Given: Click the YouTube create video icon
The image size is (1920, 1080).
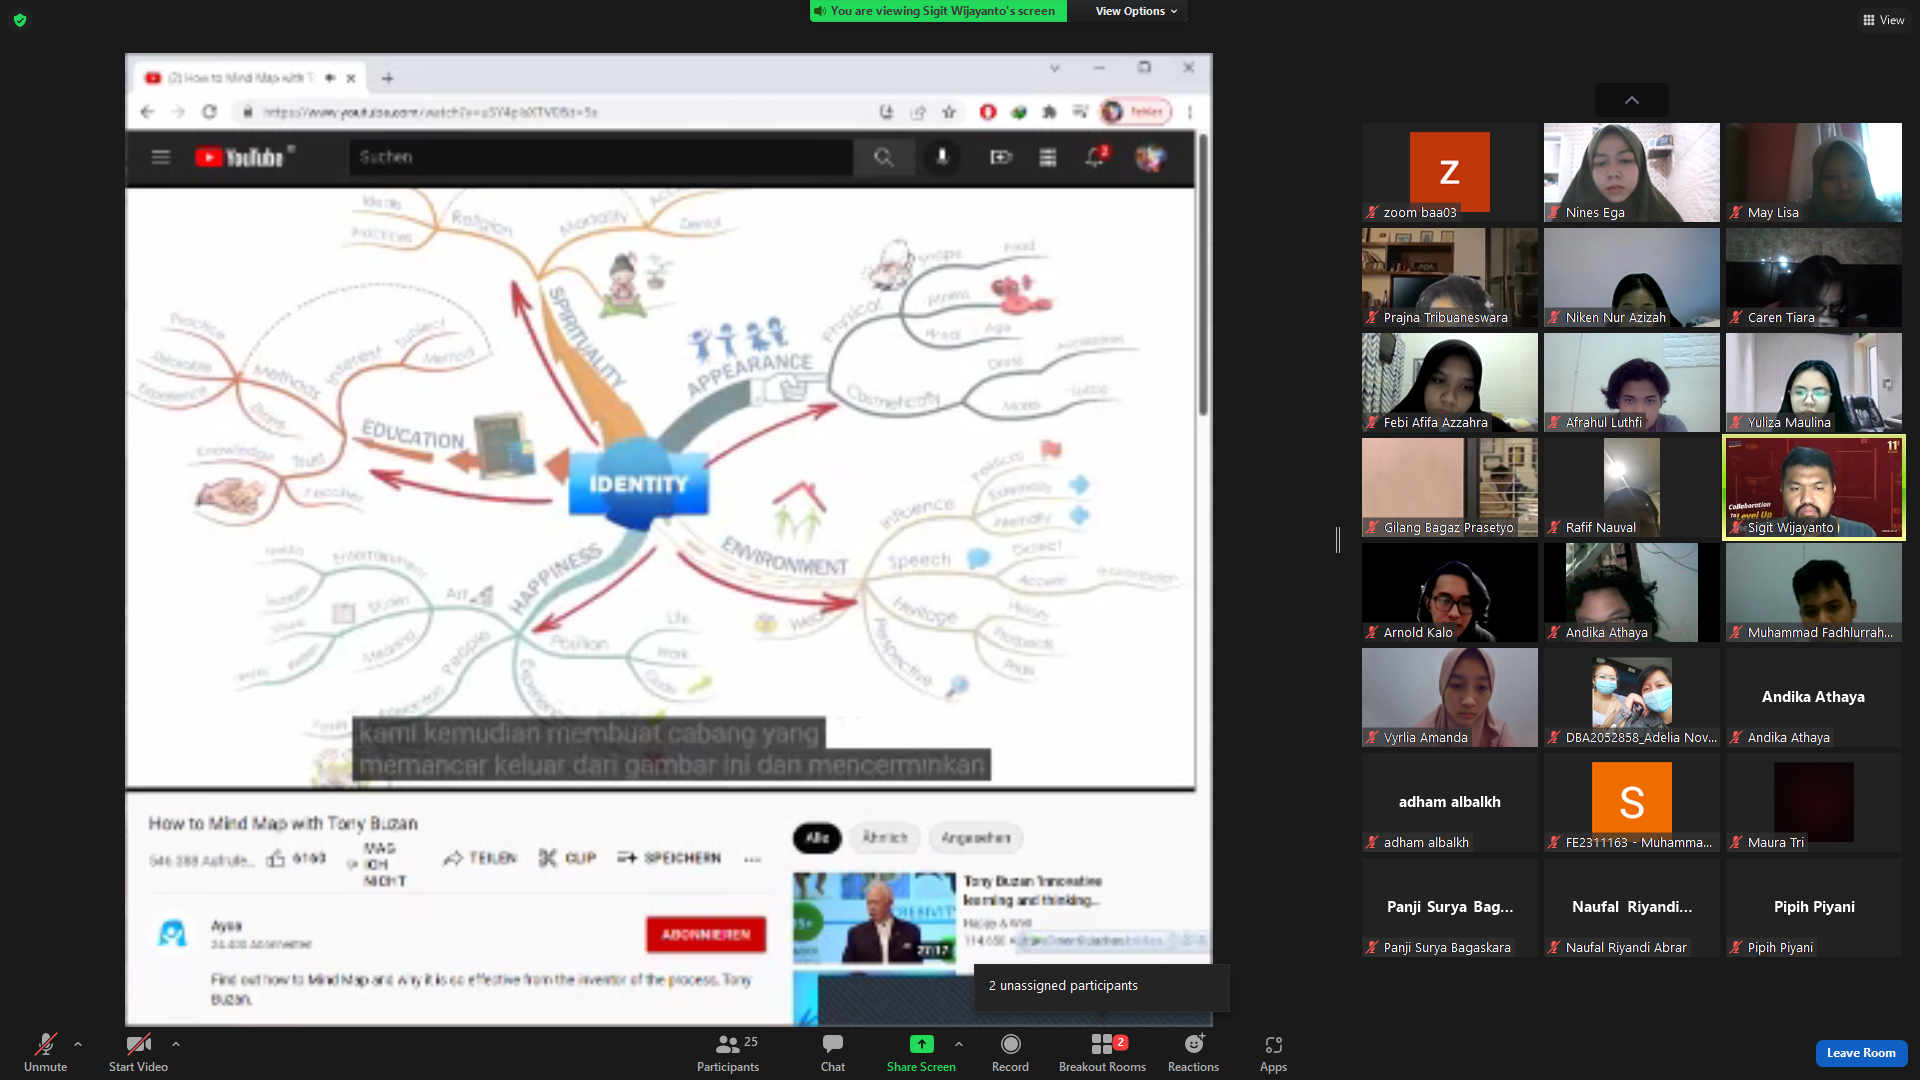Looking at the screenshot, I should [1000, 157].
